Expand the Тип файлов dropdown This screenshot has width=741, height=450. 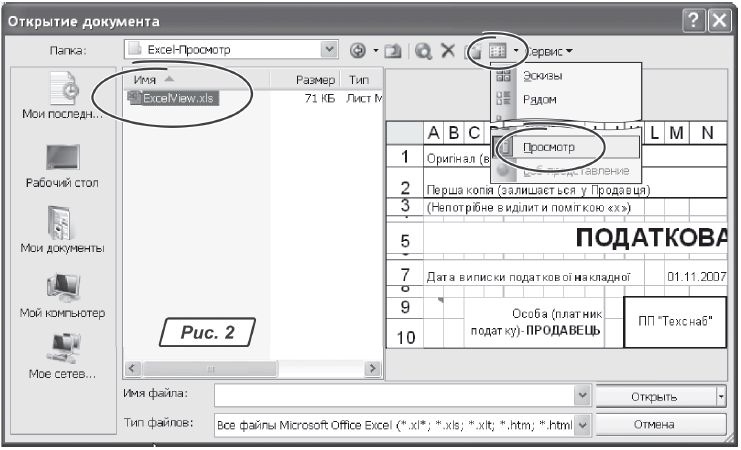584,423
